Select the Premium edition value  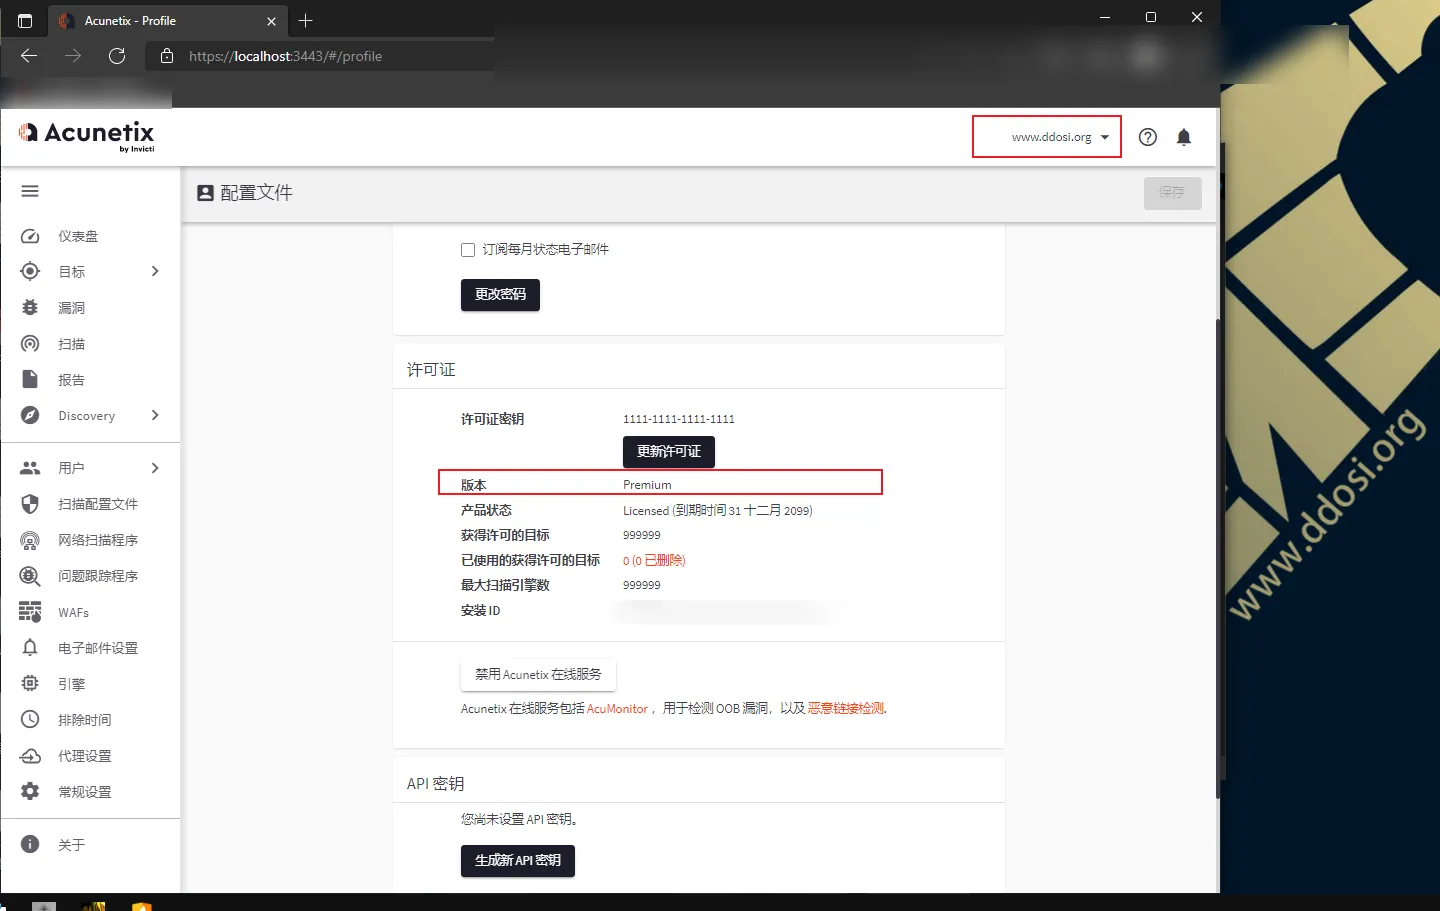pos(647,485)
